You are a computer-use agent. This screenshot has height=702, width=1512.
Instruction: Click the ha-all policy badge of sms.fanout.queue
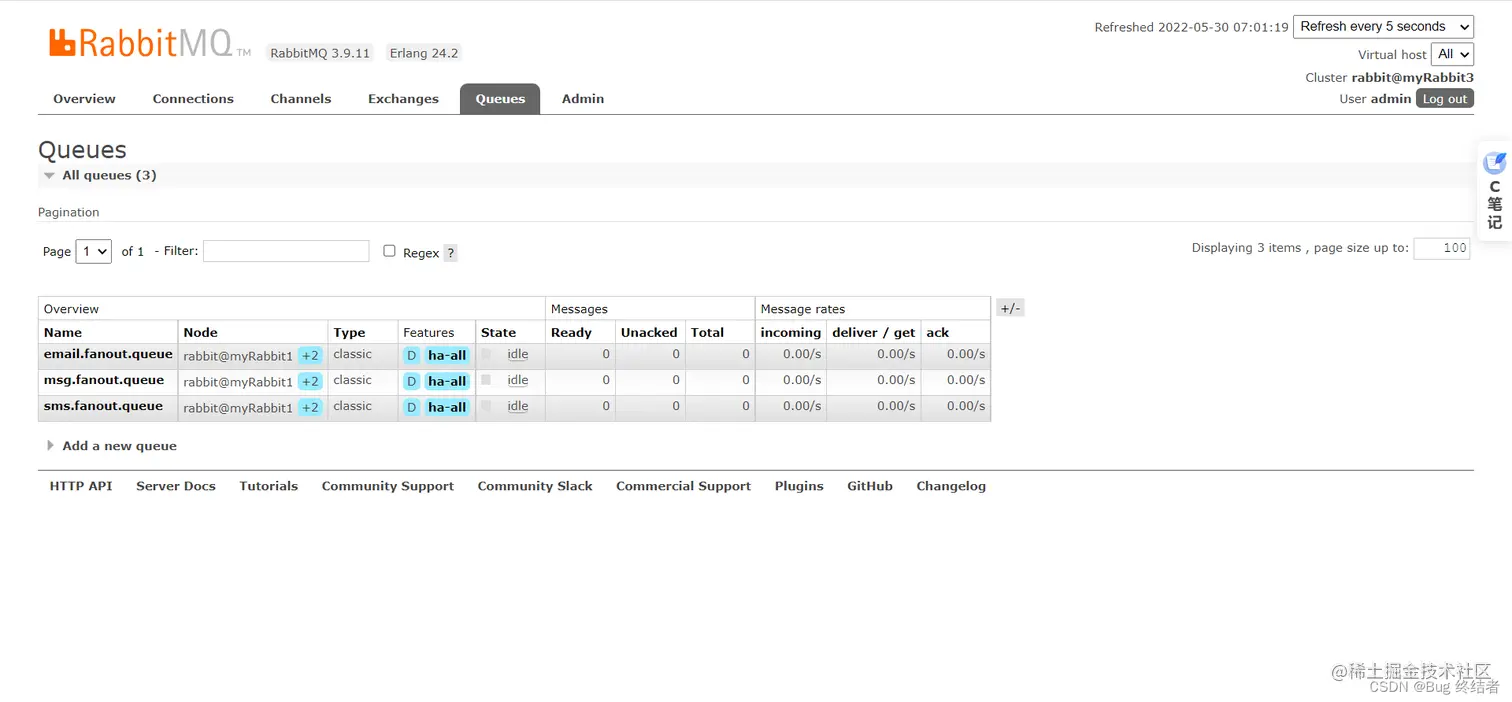[x=447, y=407]
